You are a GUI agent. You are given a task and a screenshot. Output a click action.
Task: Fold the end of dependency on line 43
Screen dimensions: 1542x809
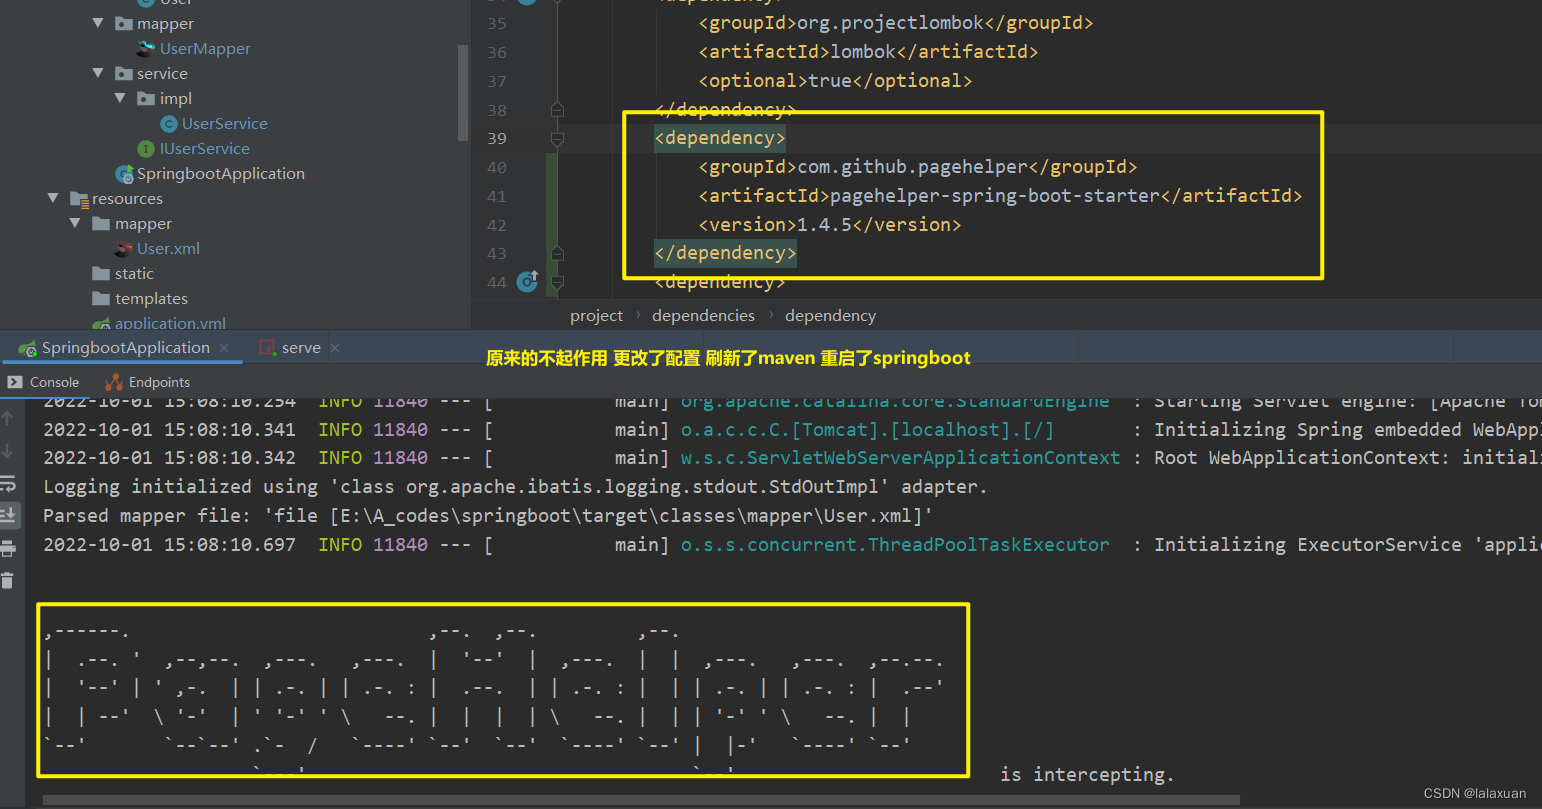(x=557, y=254)
